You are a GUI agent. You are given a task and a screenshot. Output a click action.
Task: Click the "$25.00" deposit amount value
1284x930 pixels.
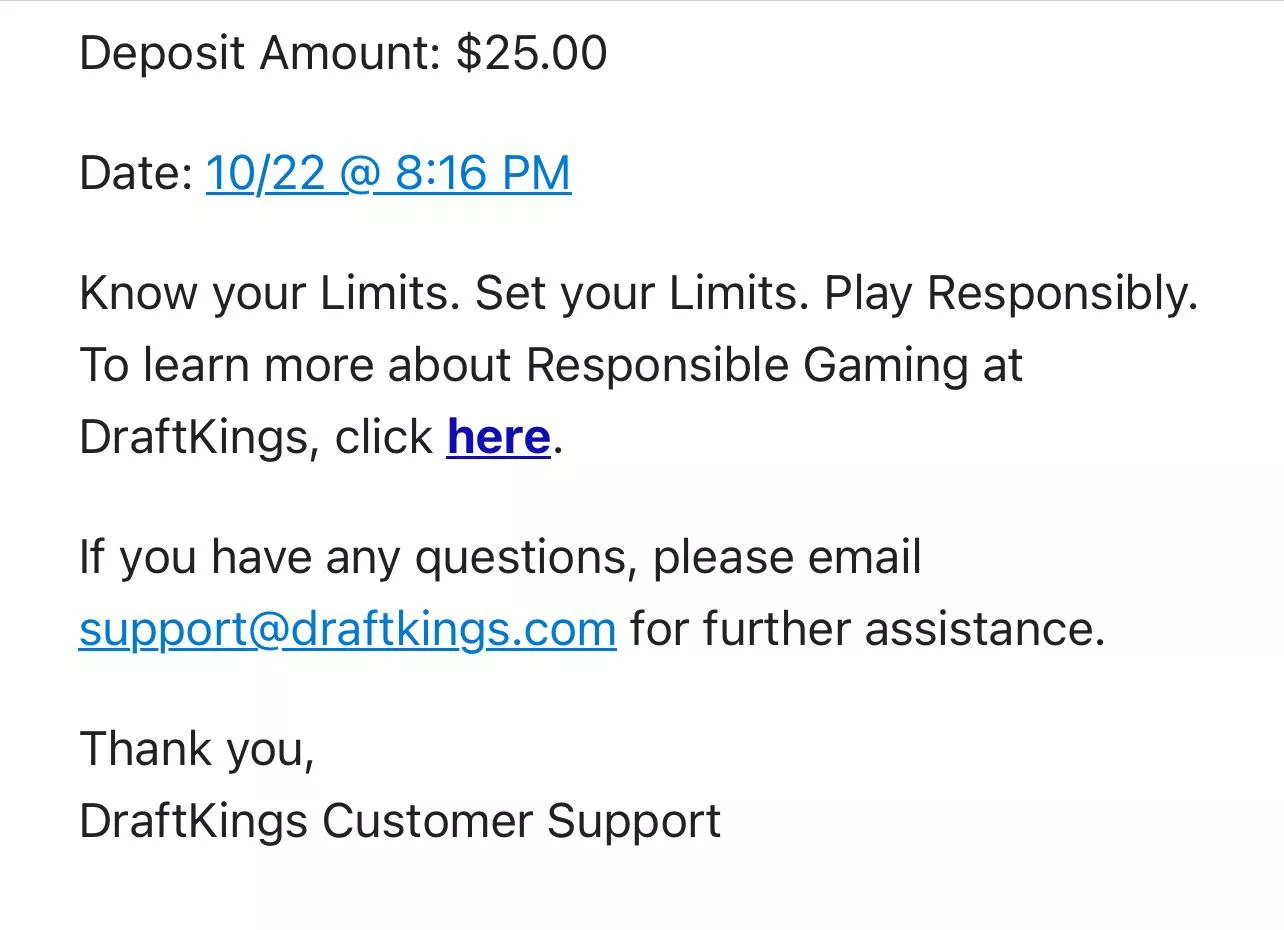pyautogui.click(x=531, y=53)
